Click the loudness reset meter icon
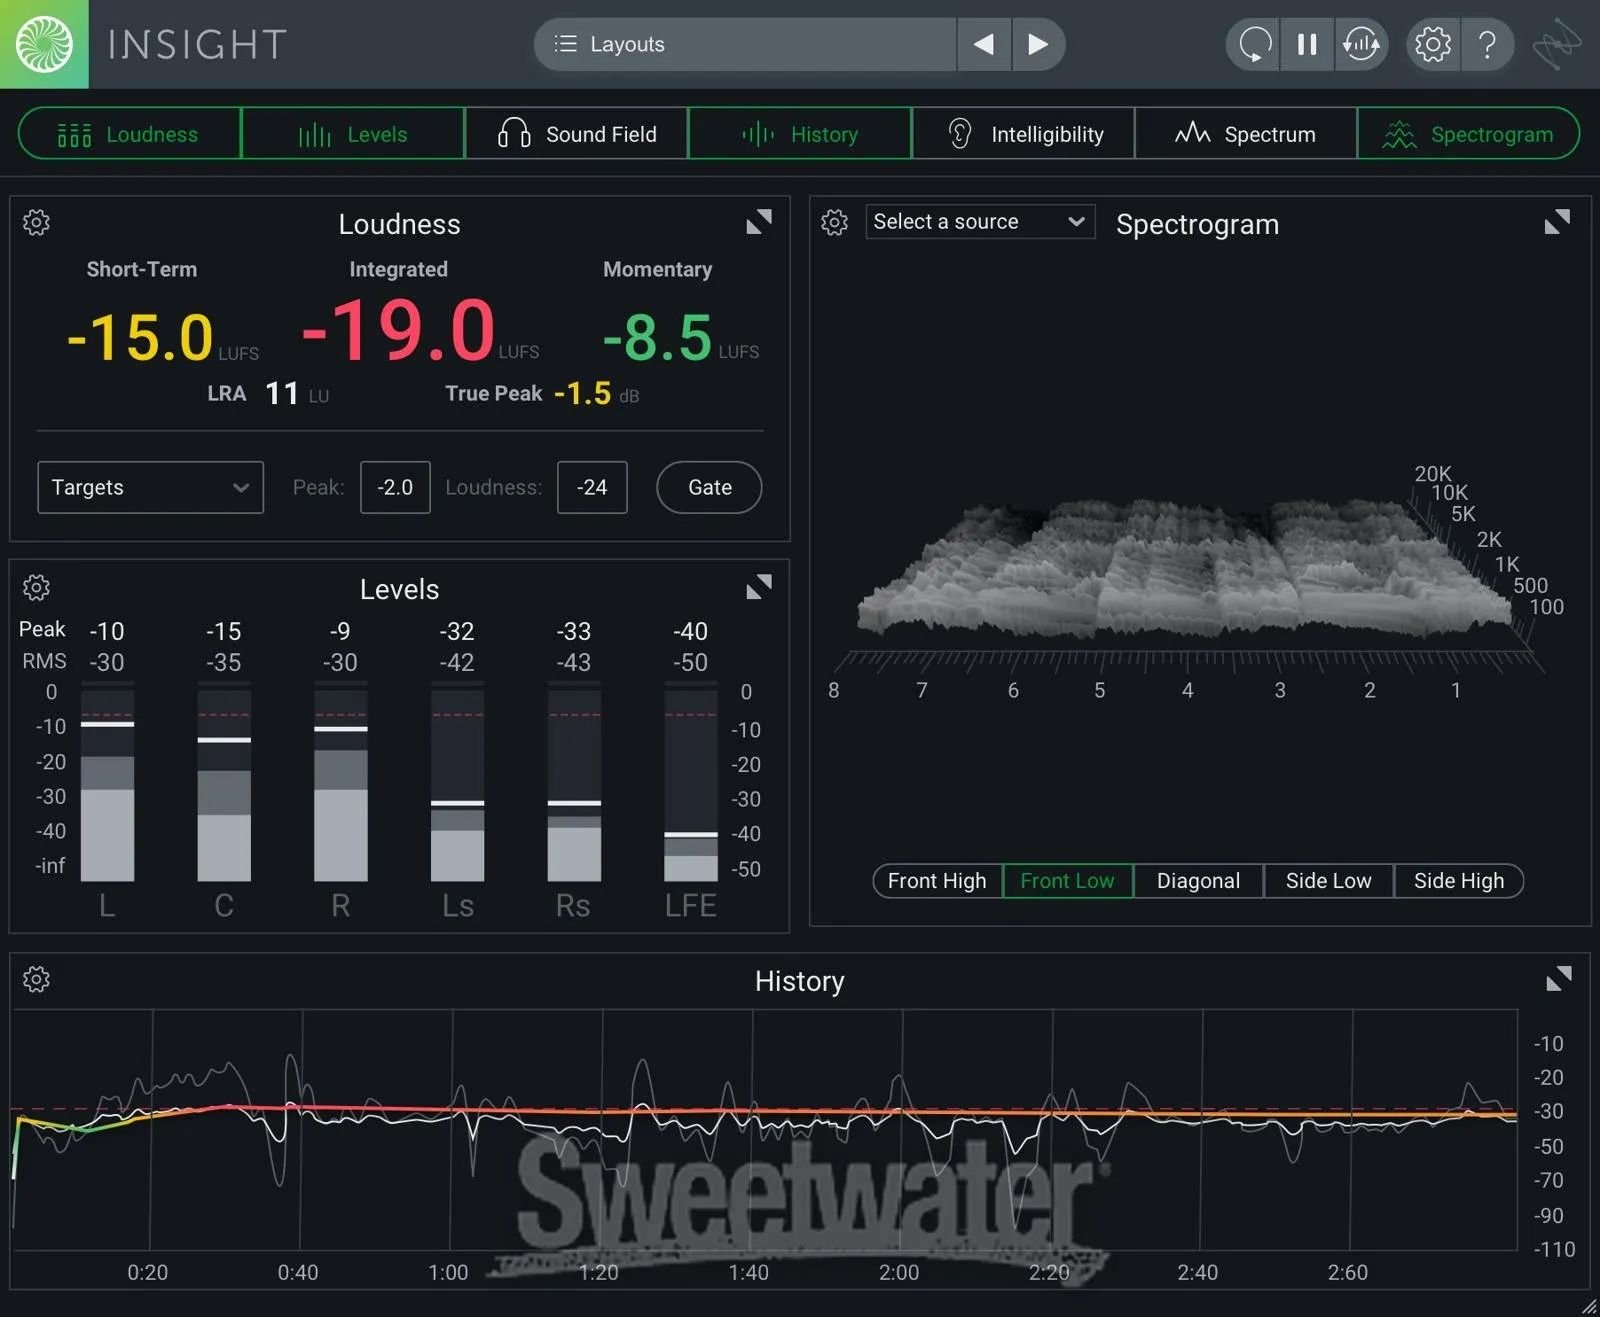 (x=1361, y=44)
